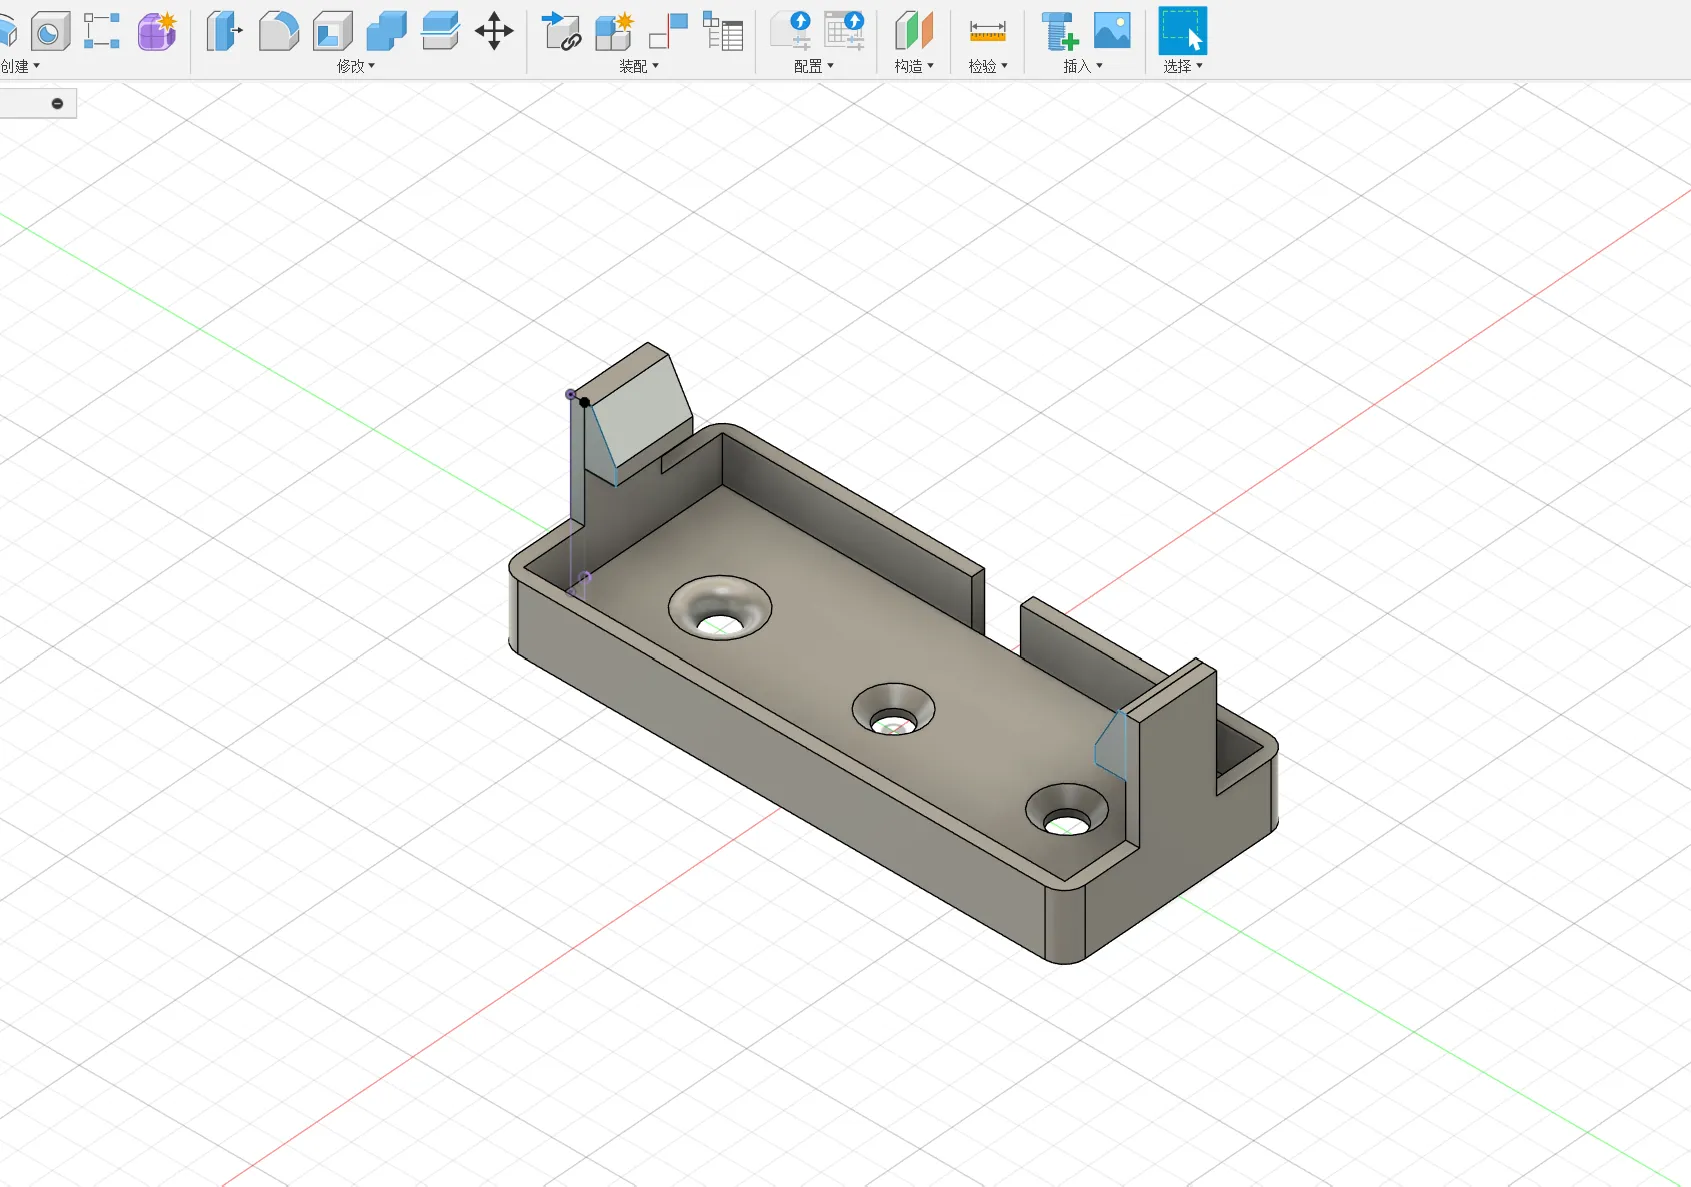Open the Configuration table icon
The image size is (1691, 1187).
coord(845,31)
